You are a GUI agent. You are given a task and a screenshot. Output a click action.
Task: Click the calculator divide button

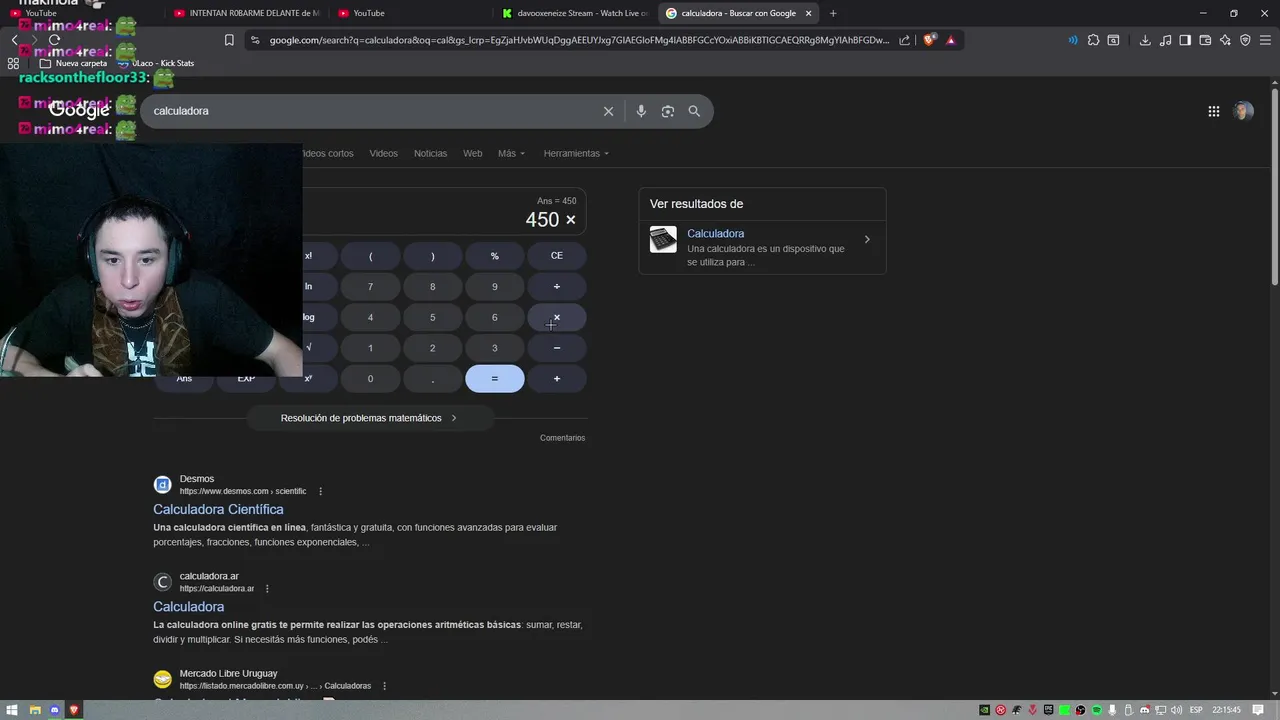click(x=557, y=287)
